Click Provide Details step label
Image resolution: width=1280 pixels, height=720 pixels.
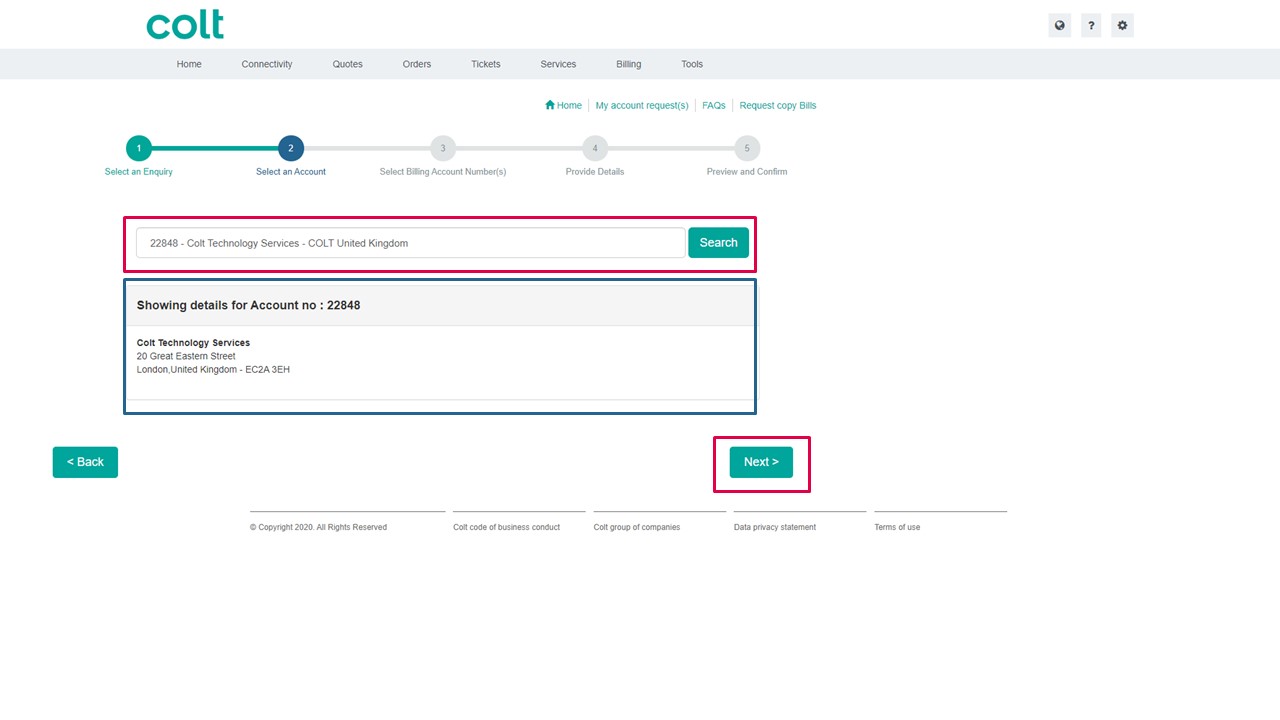point(595,172)
